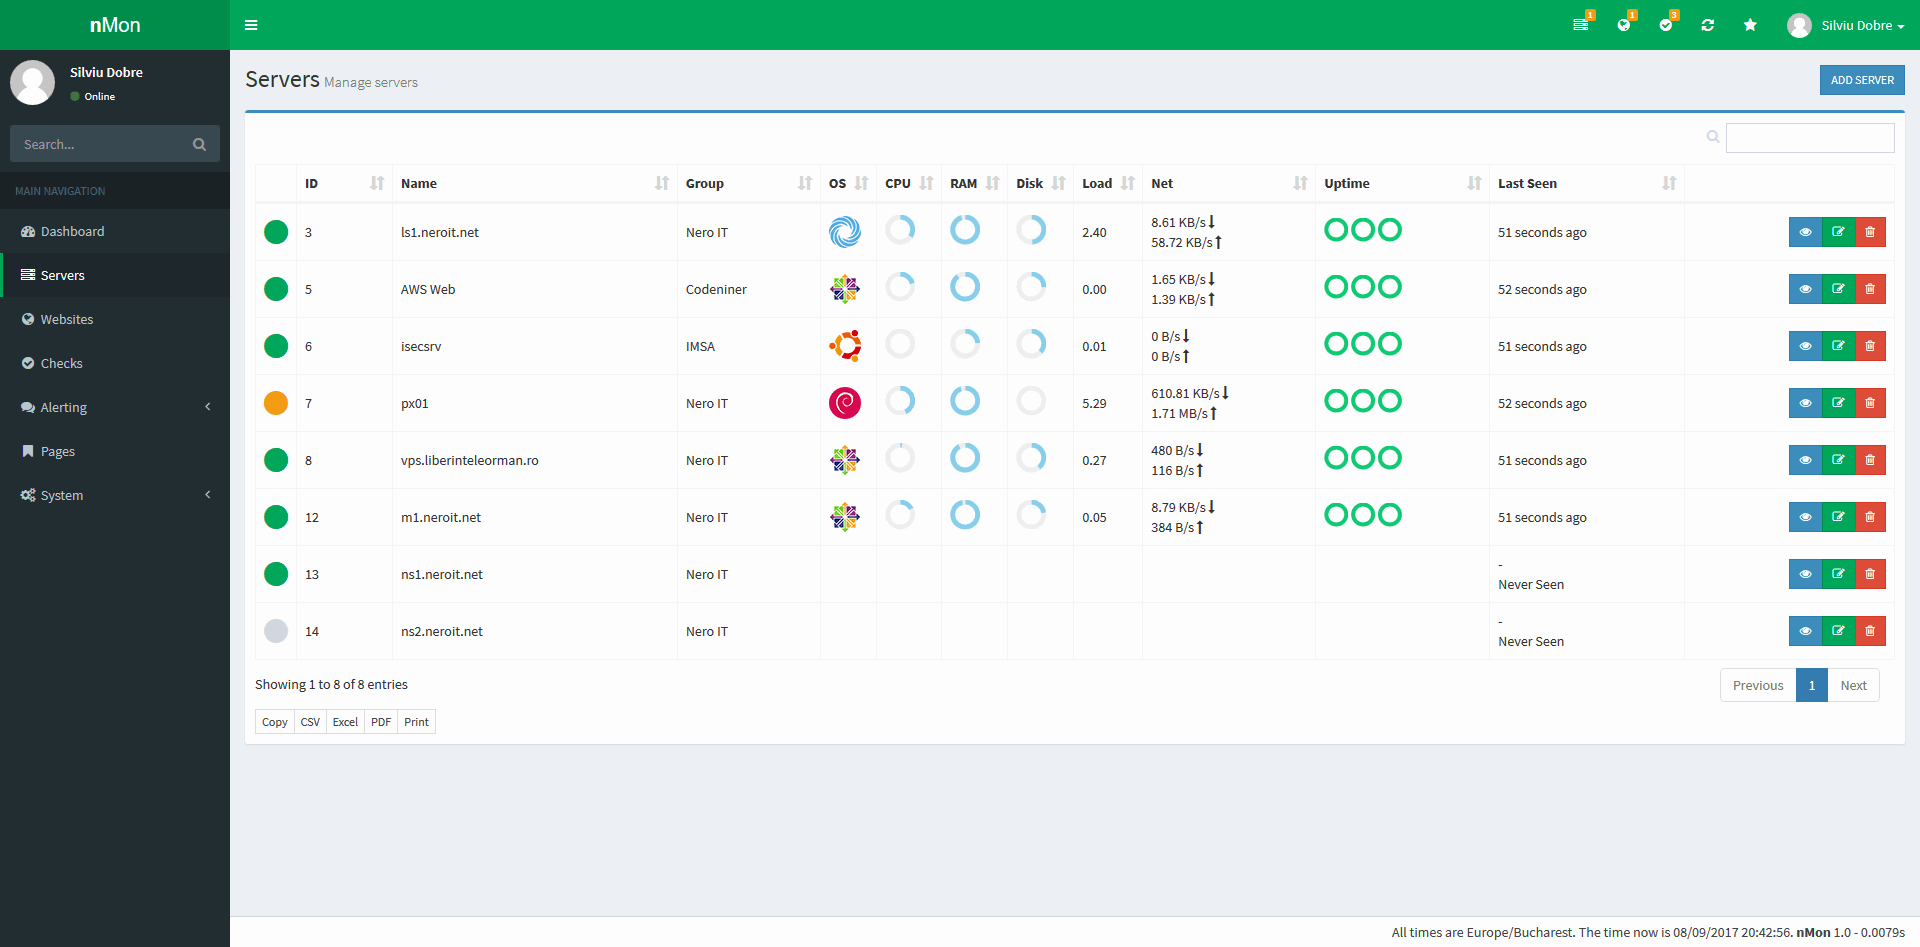Open Websites in sidebar navigation
The height and width of the screenshot is (947, 1920).
click(x=115, y=319)
